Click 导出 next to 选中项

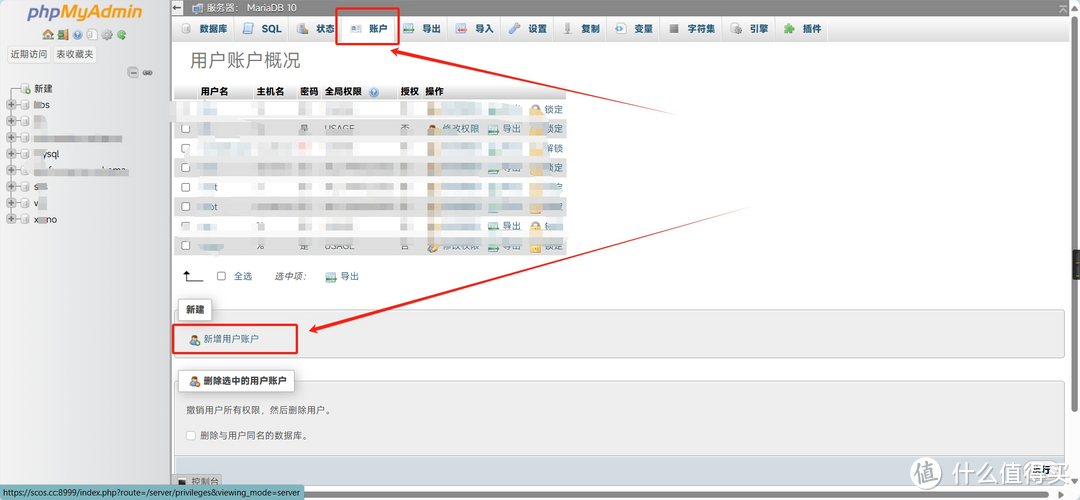tap(342, 276)
